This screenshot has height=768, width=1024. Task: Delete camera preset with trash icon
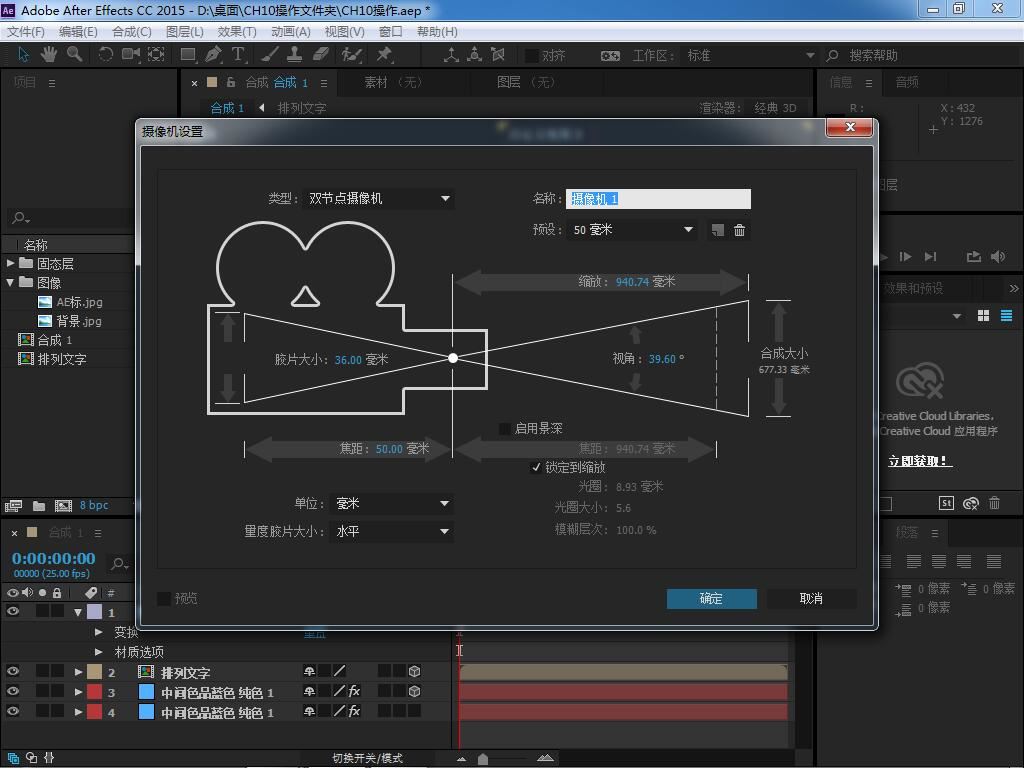(x=739, y=230)
